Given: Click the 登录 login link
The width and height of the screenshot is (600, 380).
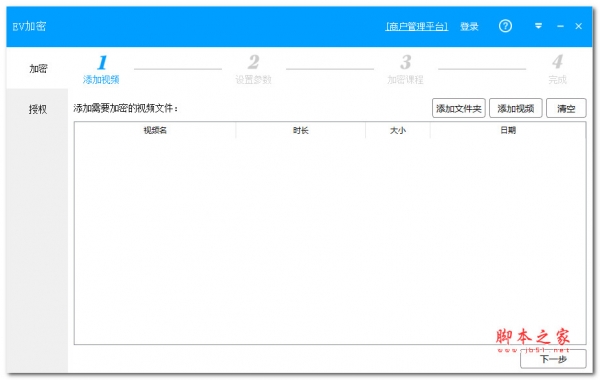Looking at the screenshot, I should (469, 26).
